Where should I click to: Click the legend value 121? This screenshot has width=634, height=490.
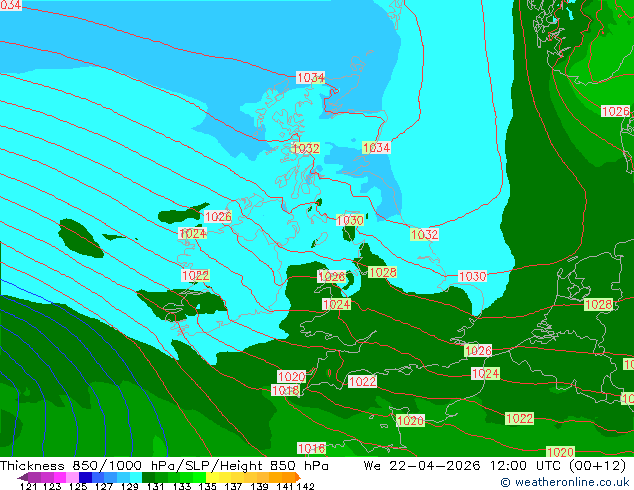pos(28,486)
